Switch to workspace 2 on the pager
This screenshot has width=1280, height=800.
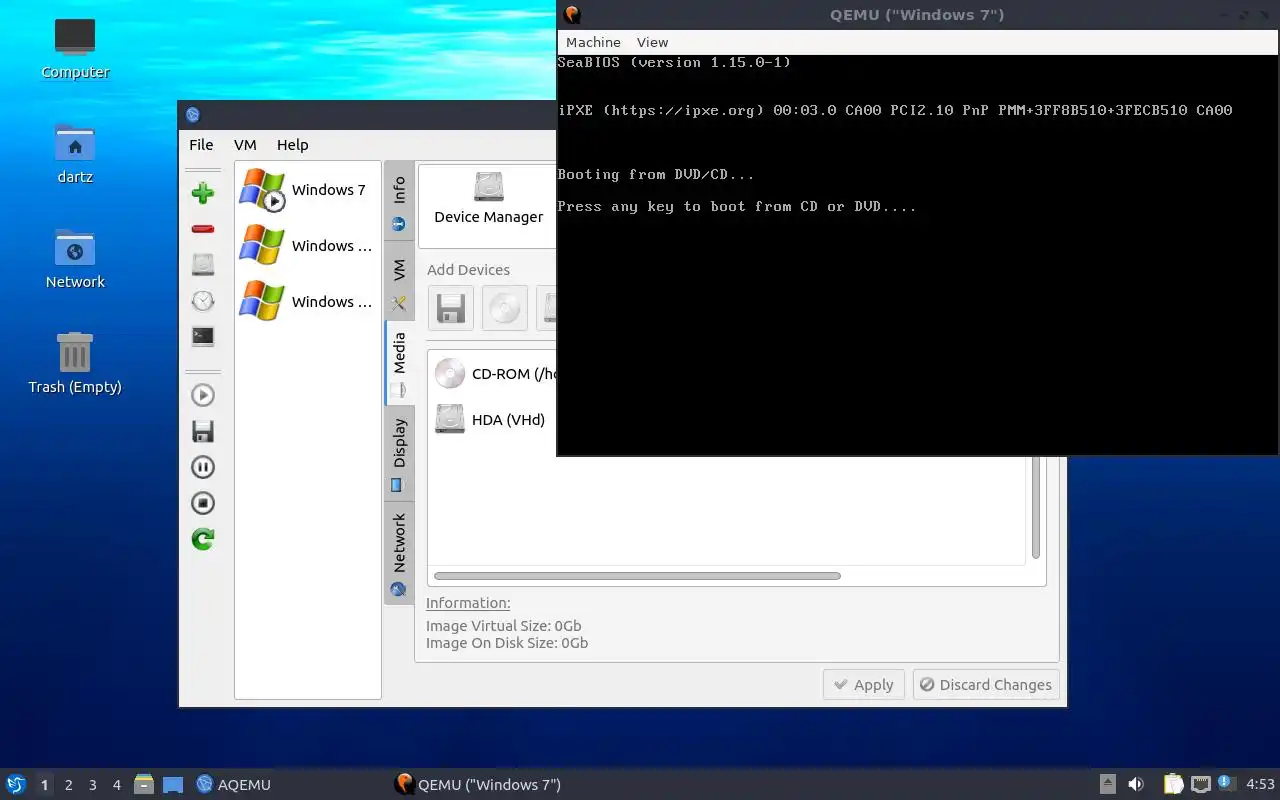pos(68,785)
